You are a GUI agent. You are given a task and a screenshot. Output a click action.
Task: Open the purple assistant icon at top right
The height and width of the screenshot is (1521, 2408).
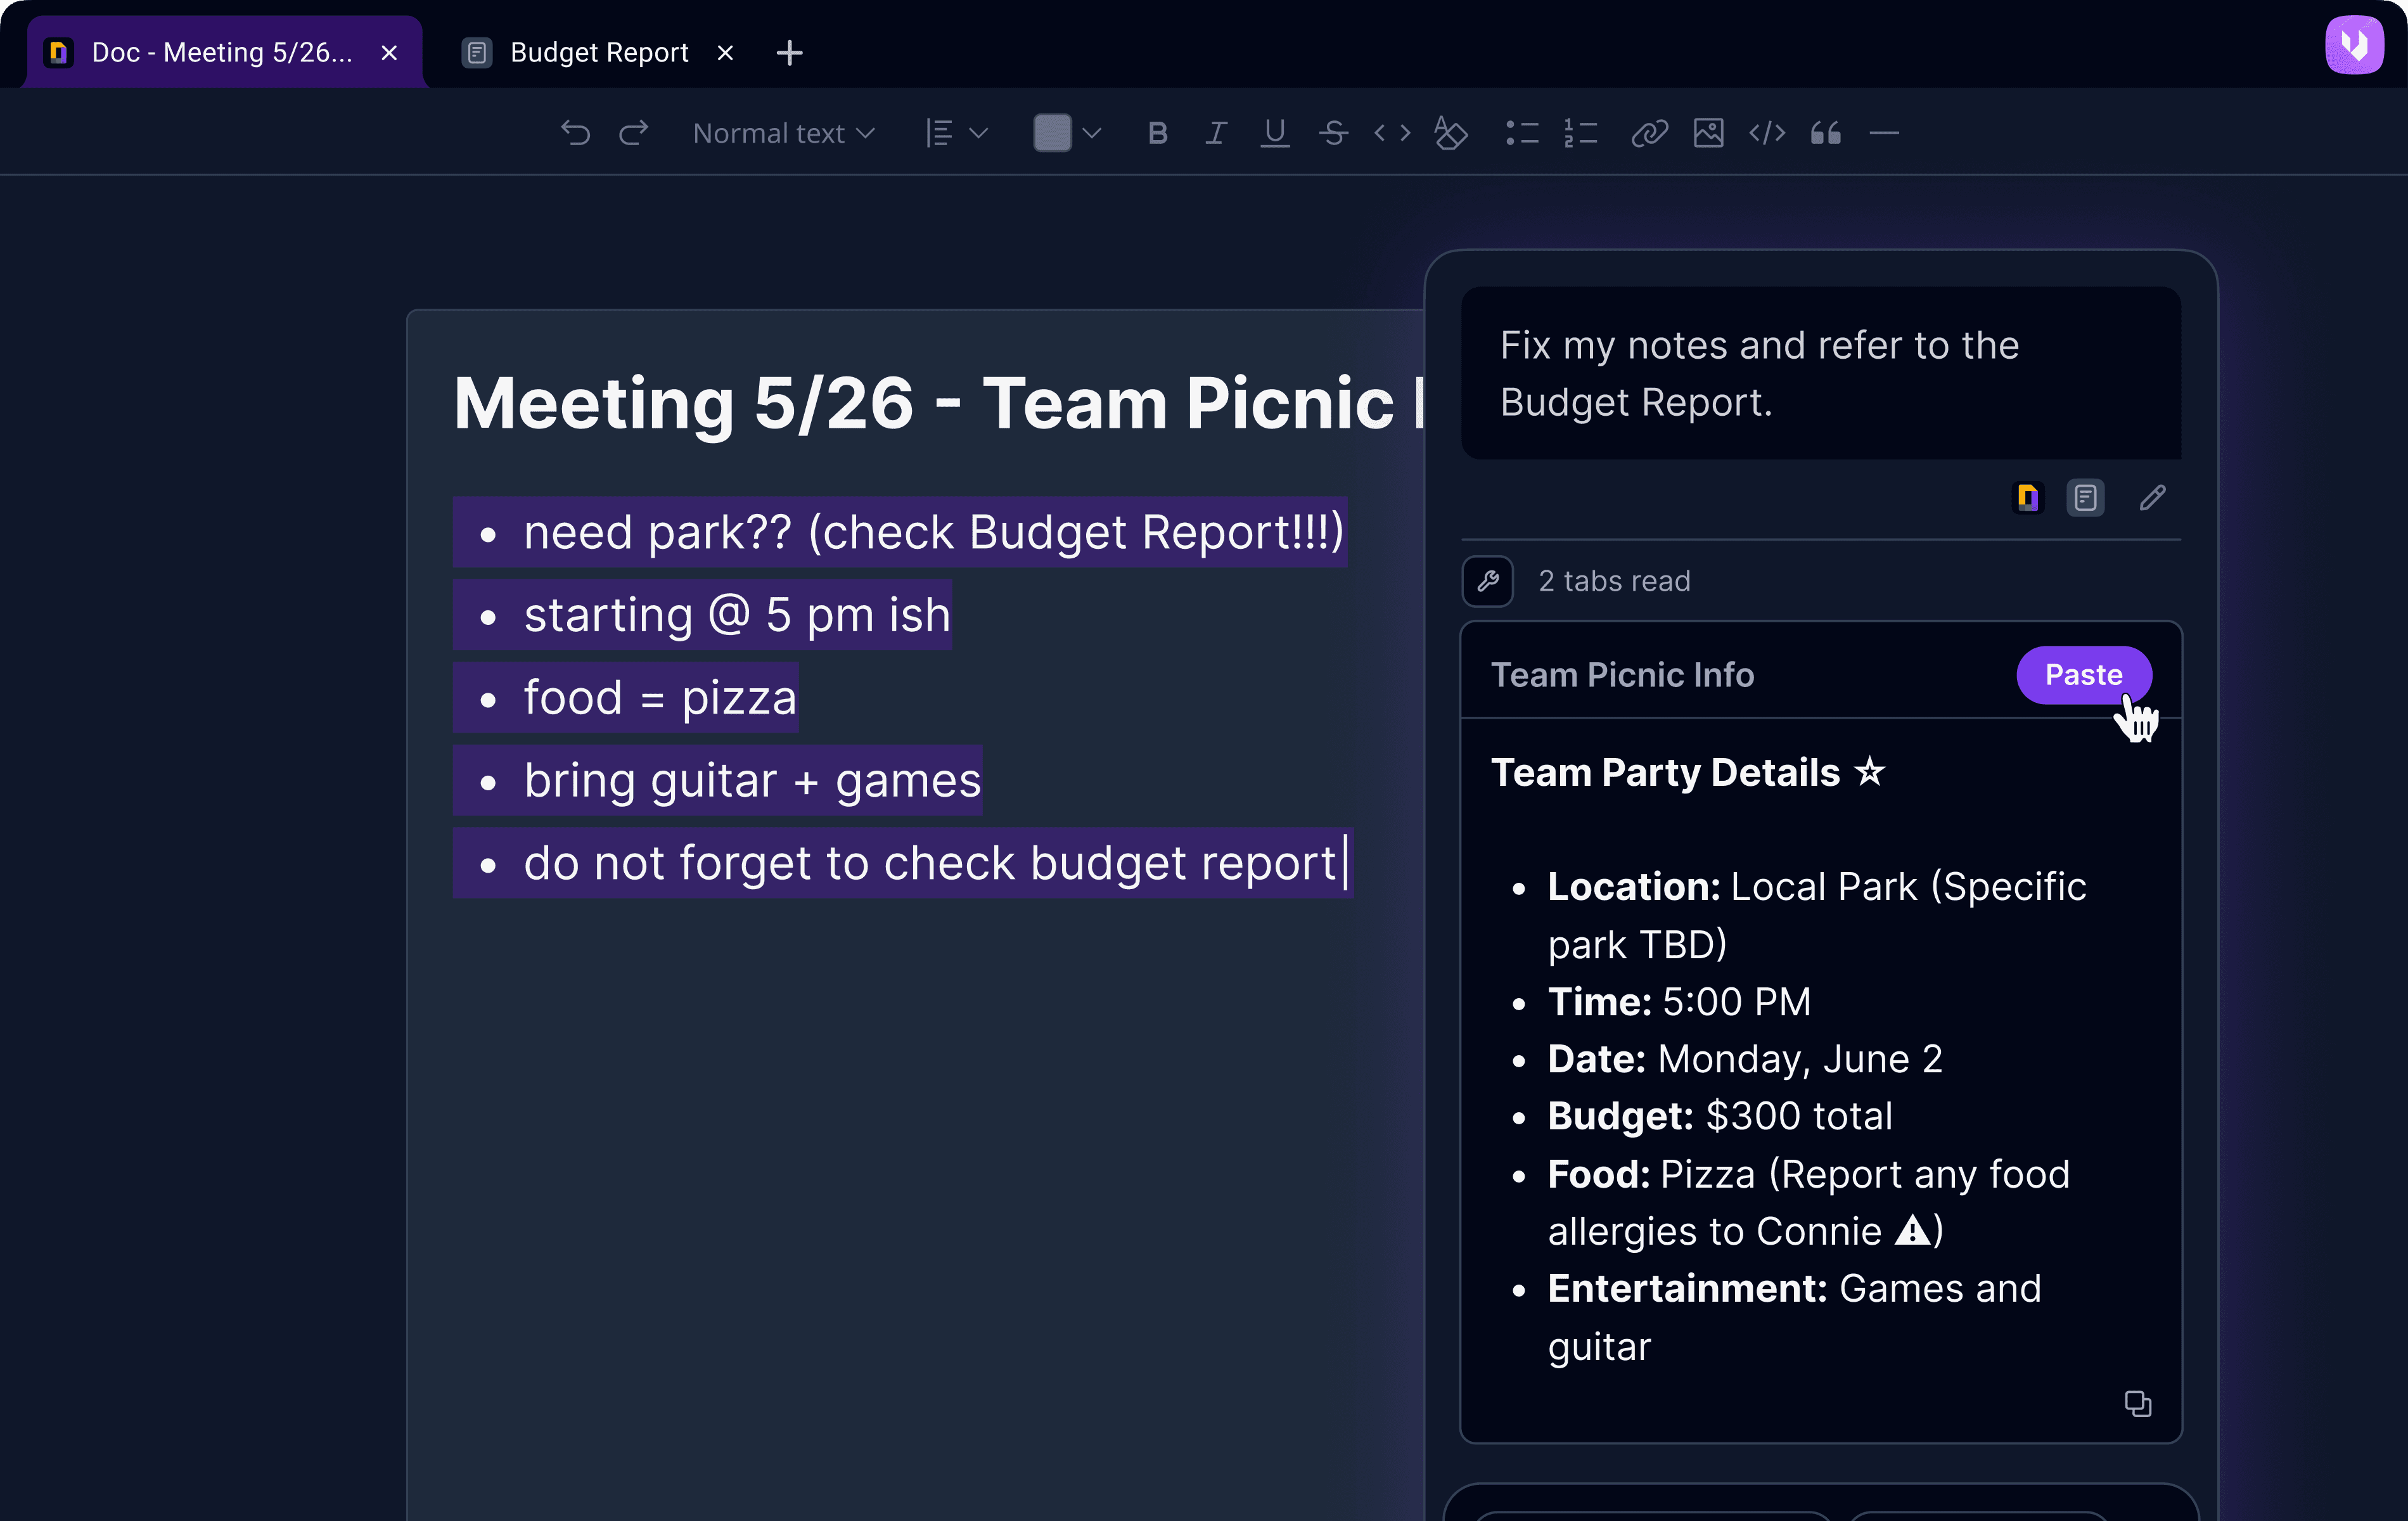point(2355,45)
